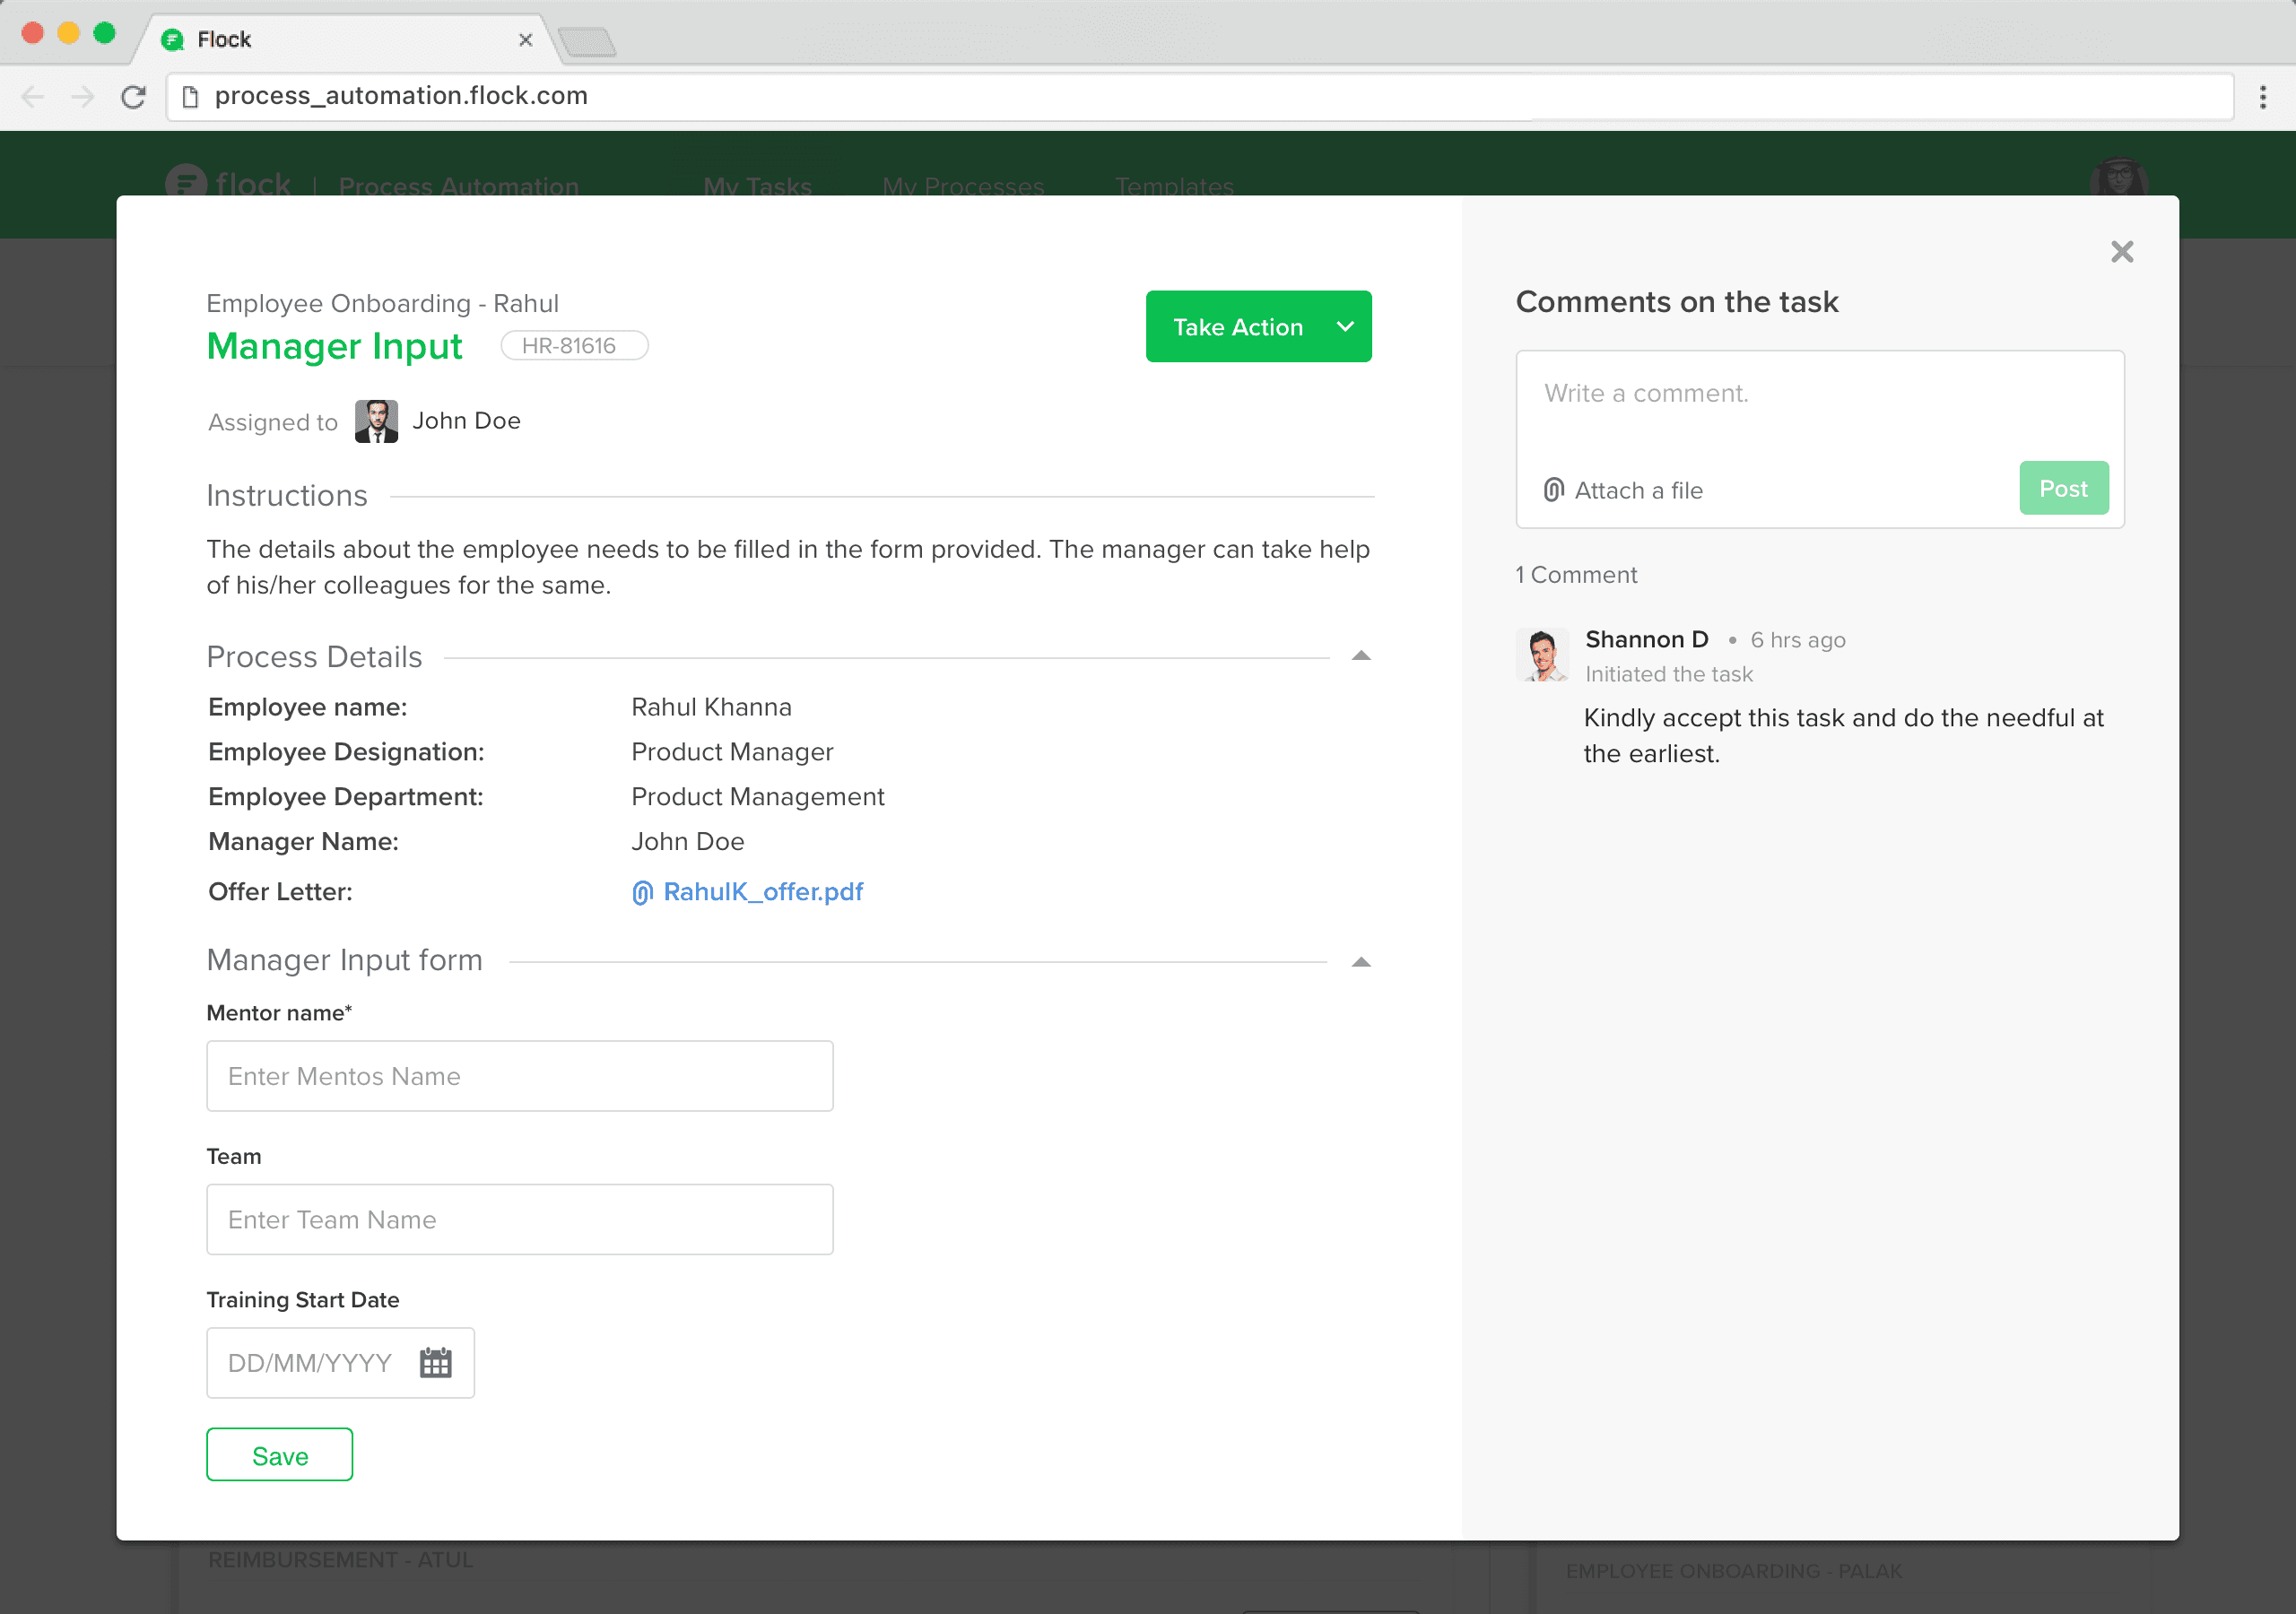Image resolution: width=2296 pixels, height=1614 pixels.
Task: Click John Doe's avatar next to Assigned to
Action: pyautogui.click(x=376, y=421)
